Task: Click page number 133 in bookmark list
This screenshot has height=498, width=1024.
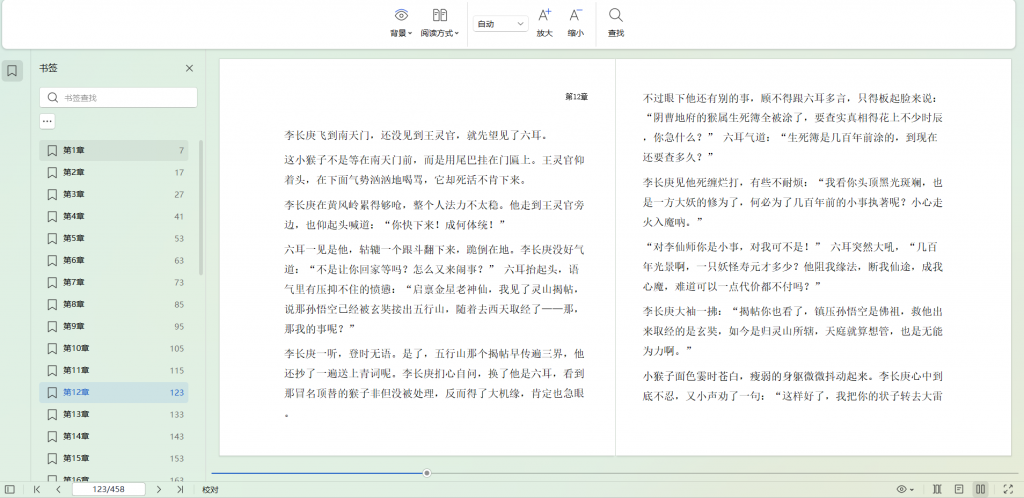Action: point(176,414)
